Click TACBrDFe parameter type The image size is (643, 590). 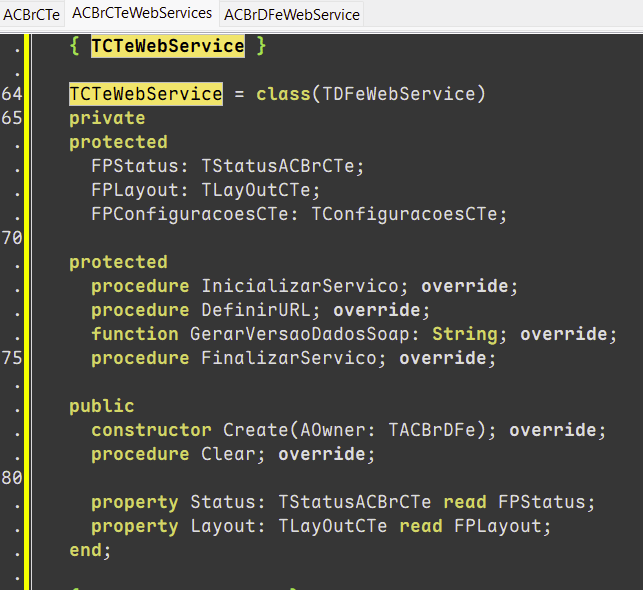432,430
